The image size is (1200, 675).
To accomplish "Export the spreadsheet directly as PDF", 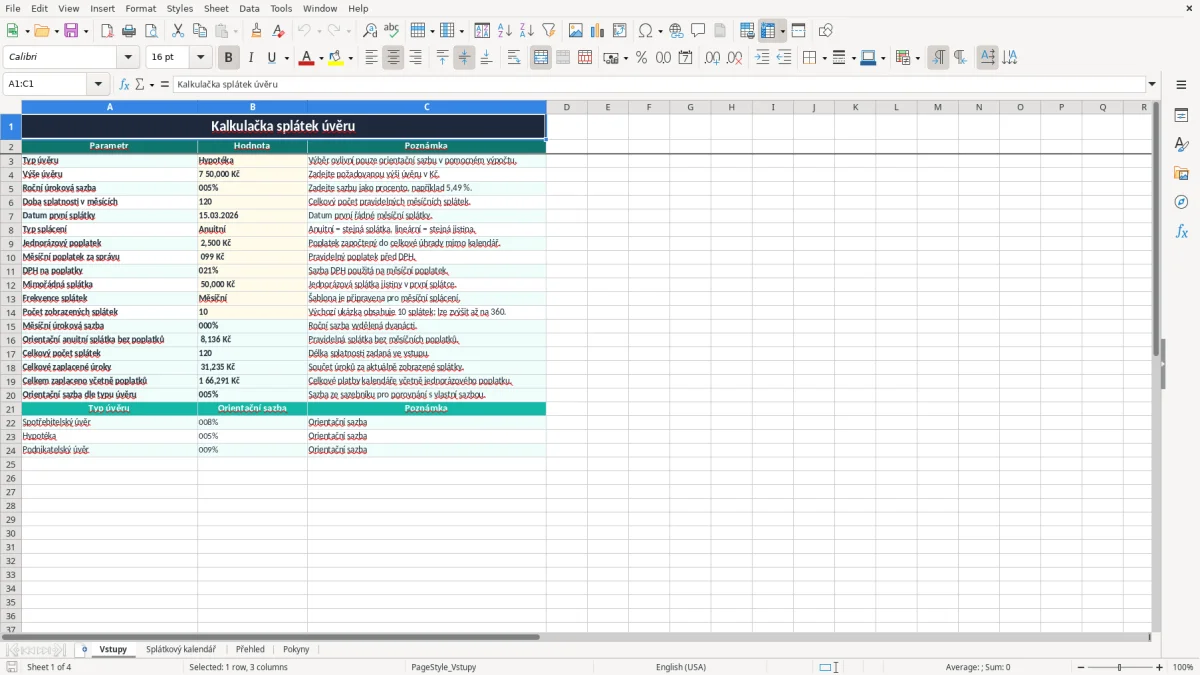I will pyautogui.click(x=107, y=31).
